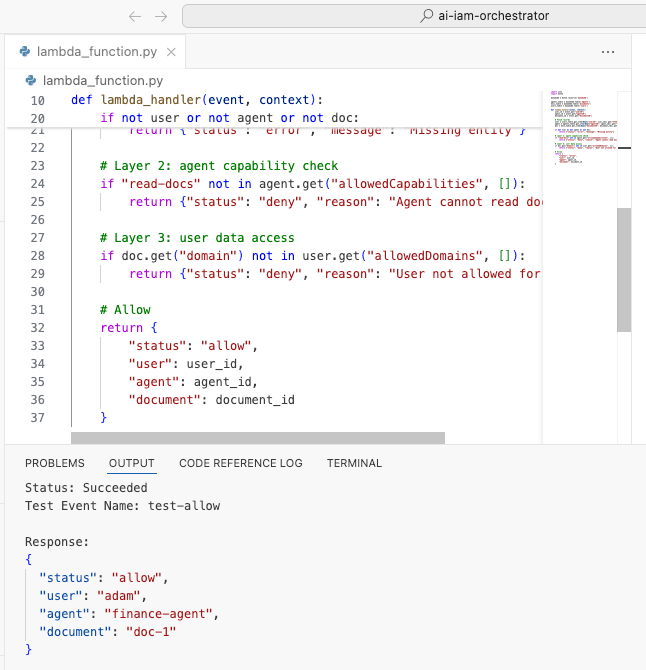The image size is (646, 670).
Task: Click the sticky def lambda_handler line
Action: 197,100
